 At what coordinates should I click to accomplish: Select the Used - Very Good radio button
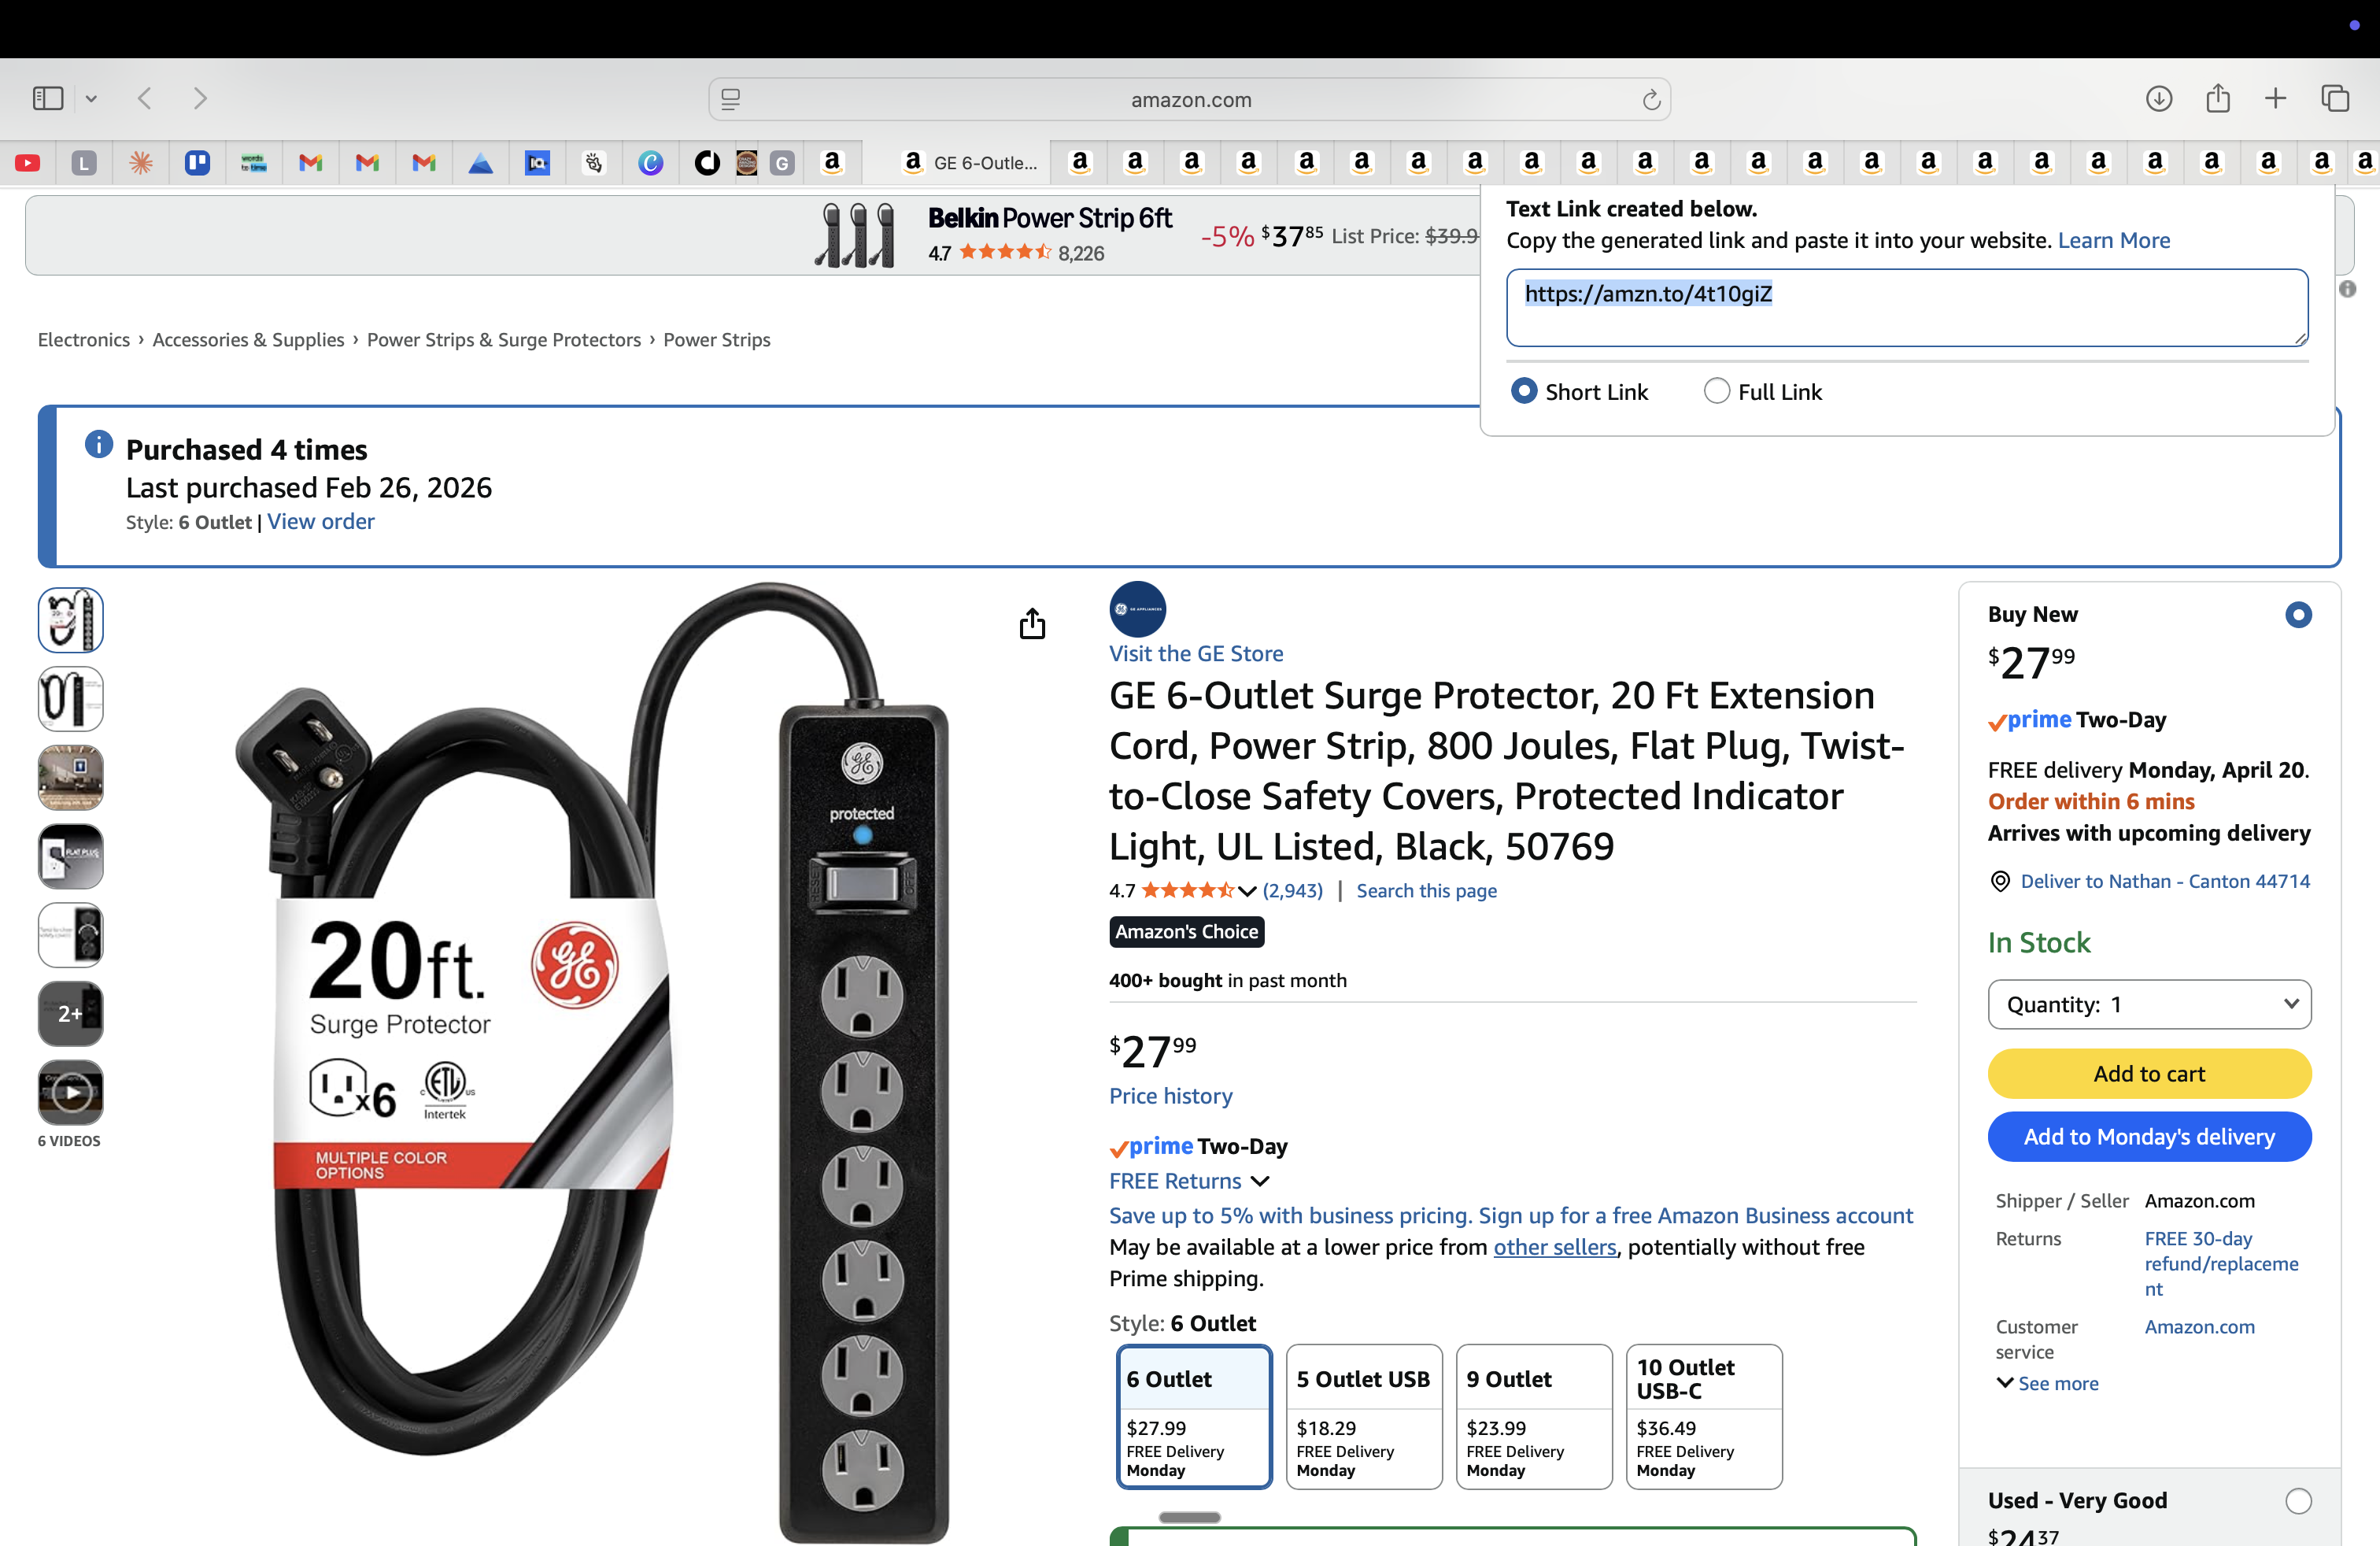click(2298, 1501)
